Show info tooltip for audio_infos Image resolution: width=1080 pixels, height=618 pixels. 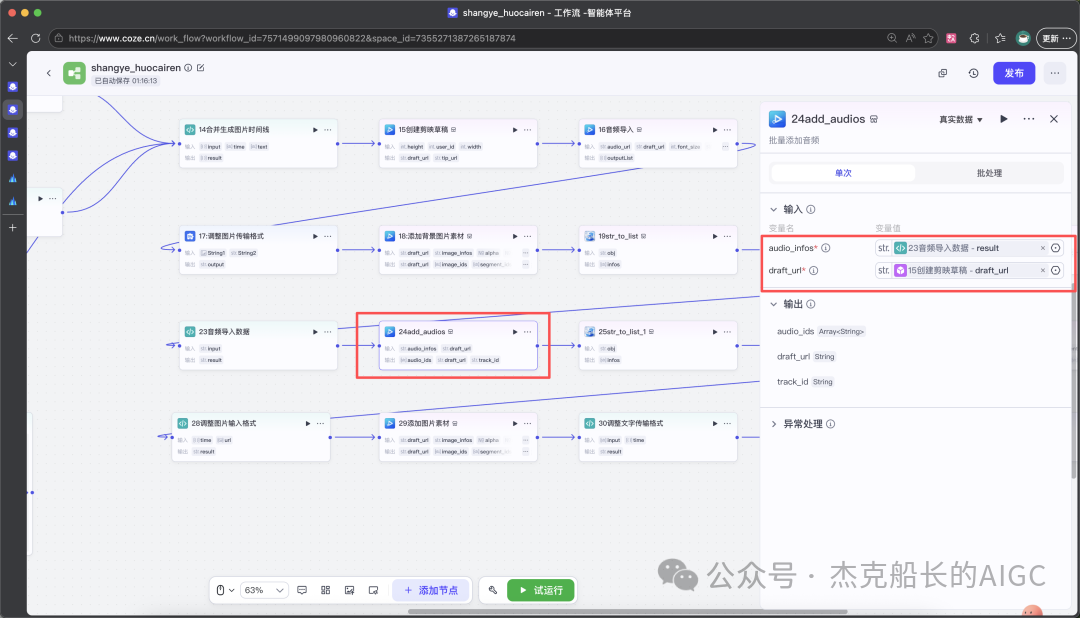coord(825,248)
